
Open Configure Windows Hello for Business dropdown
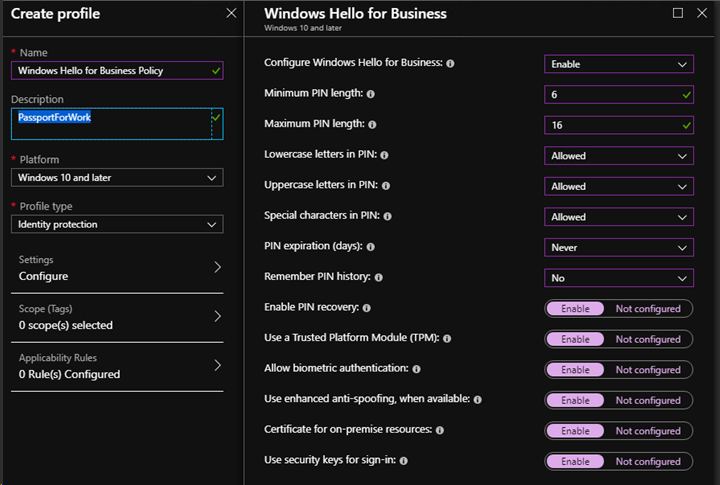coord(619,64)
